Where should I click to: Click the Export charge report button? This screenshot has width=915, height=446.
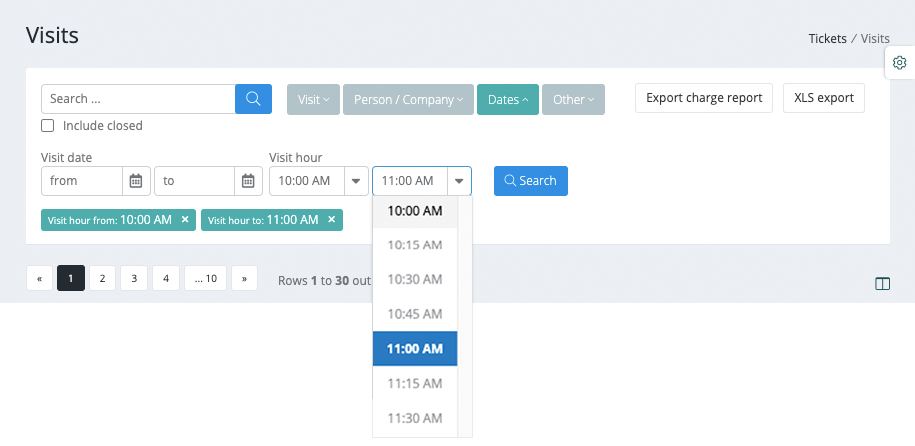tap(704, 98)
